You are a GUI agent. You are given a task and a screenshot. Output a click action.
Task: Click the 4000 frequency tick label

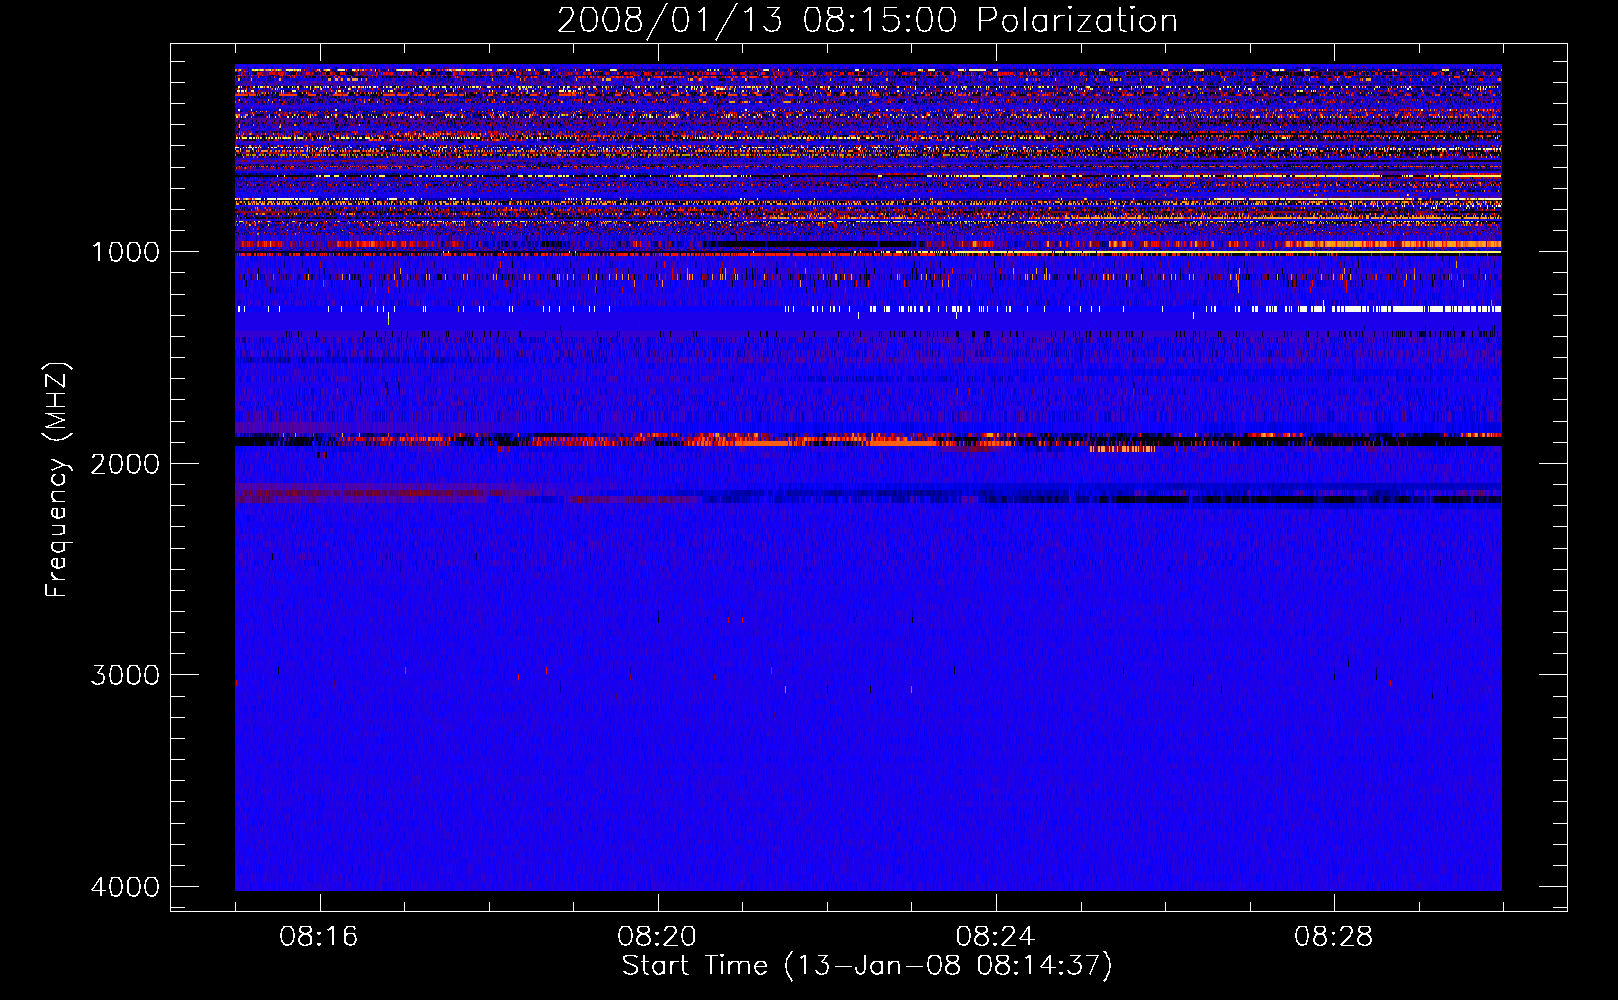[x=125, y=887]
